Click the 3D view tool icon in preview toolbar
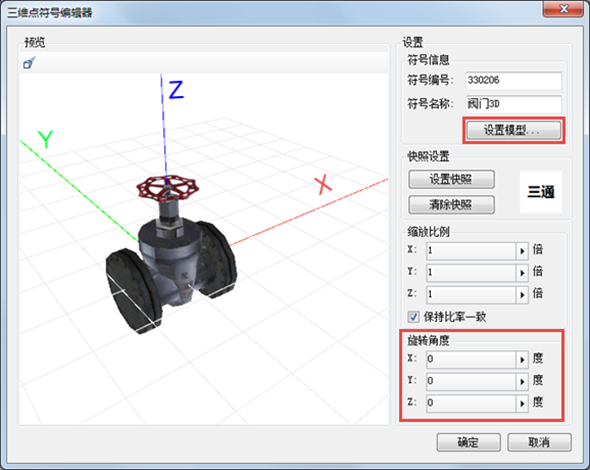590x470 pixels. [29, 63]
